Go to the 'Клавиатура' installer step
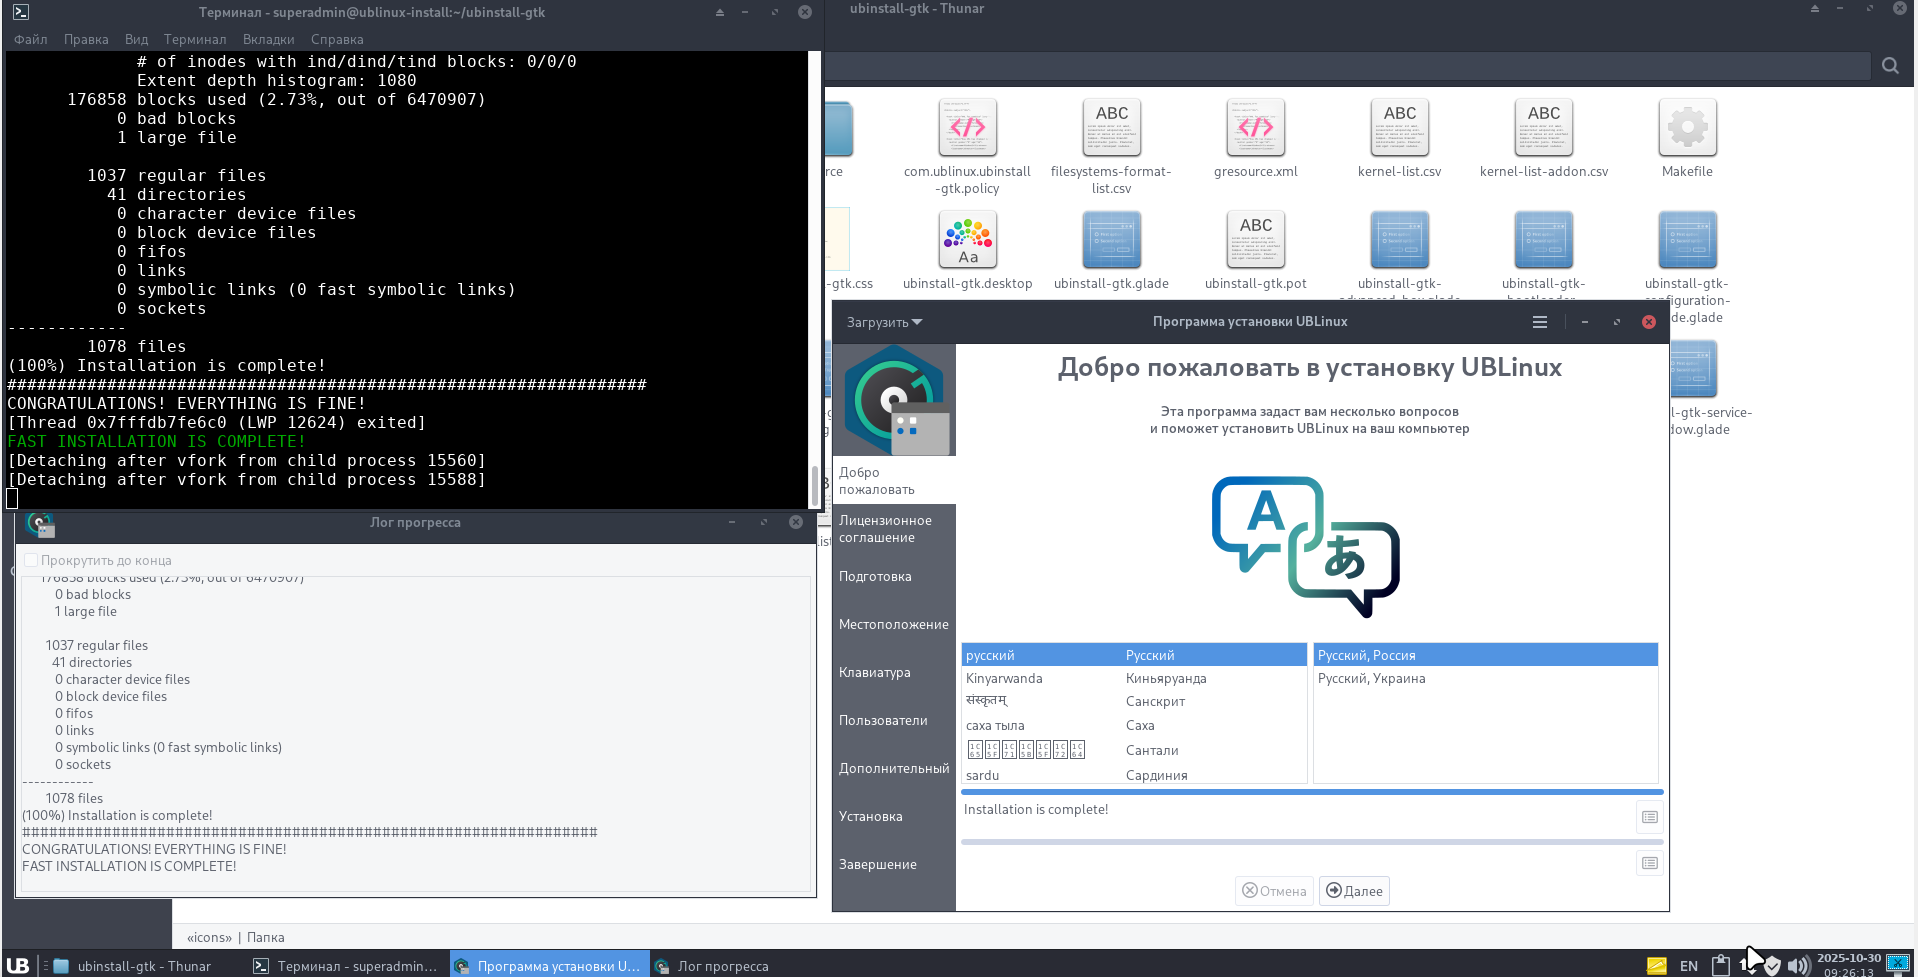 894,673
